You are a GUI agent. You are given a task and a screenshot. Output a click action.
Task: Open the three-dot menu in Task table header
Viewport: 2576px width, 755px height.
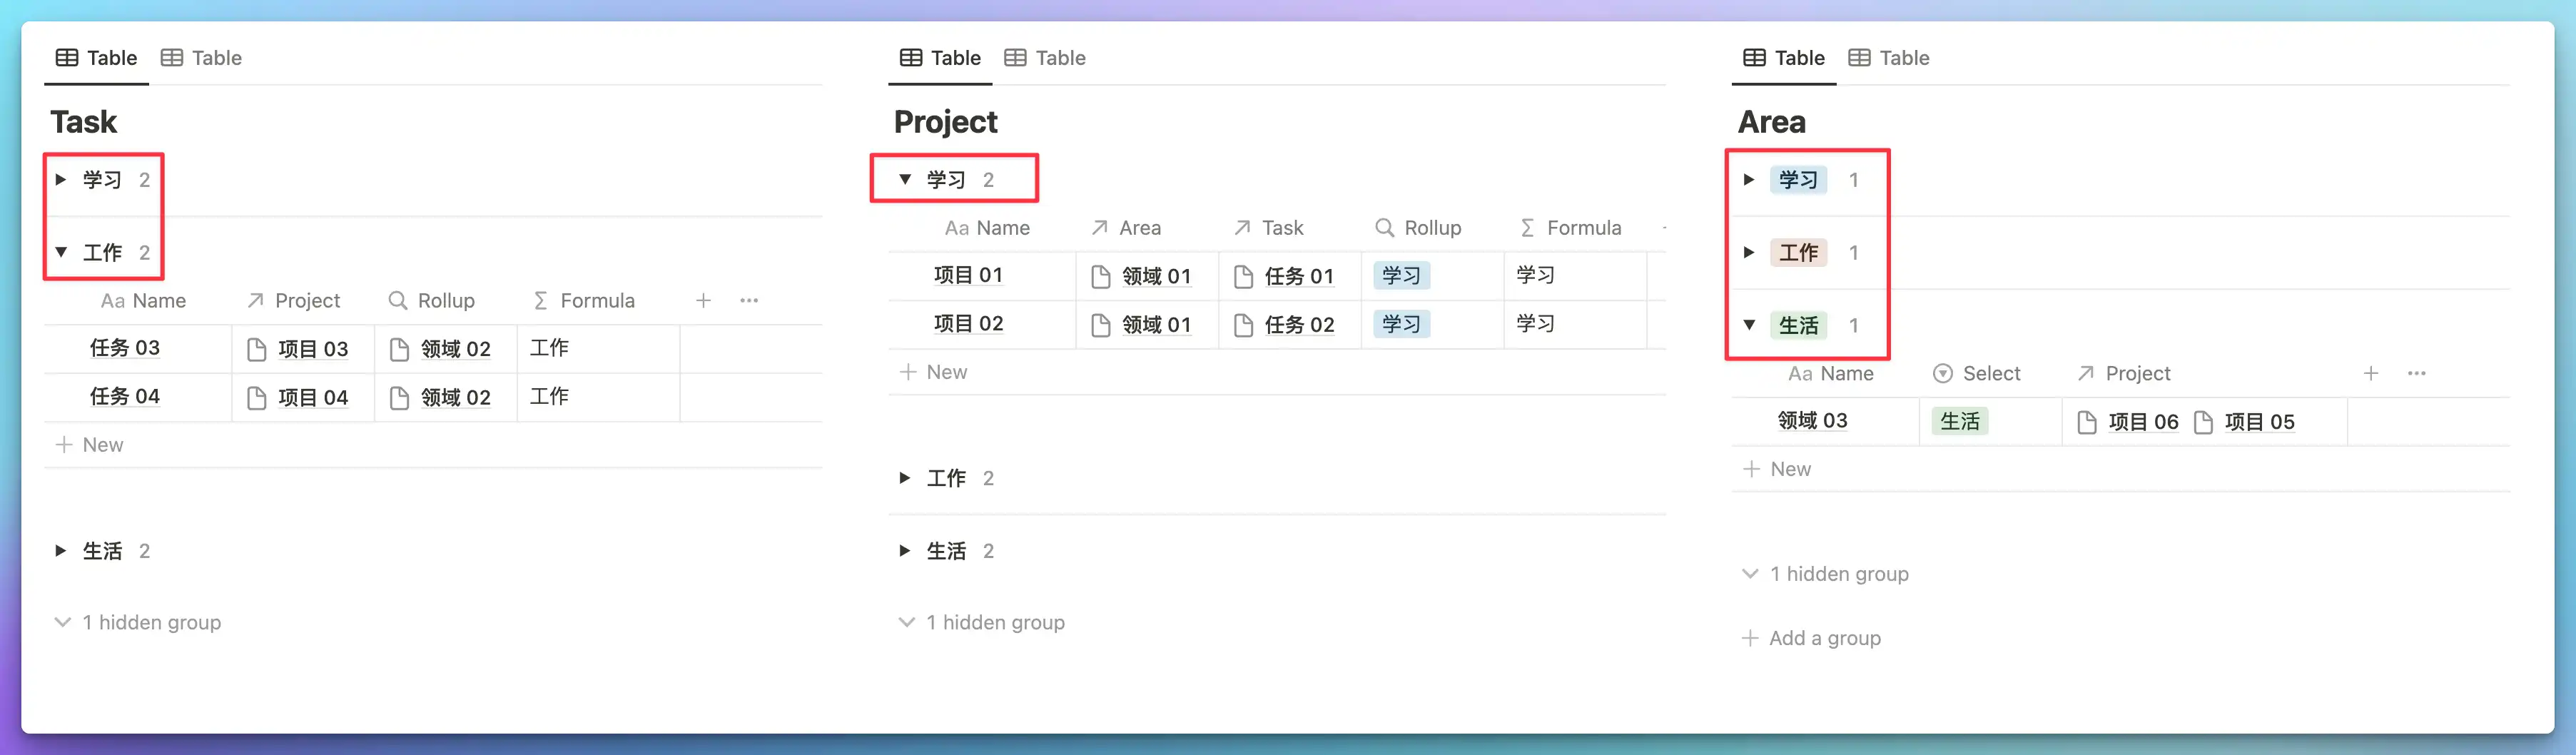point(749,301)
